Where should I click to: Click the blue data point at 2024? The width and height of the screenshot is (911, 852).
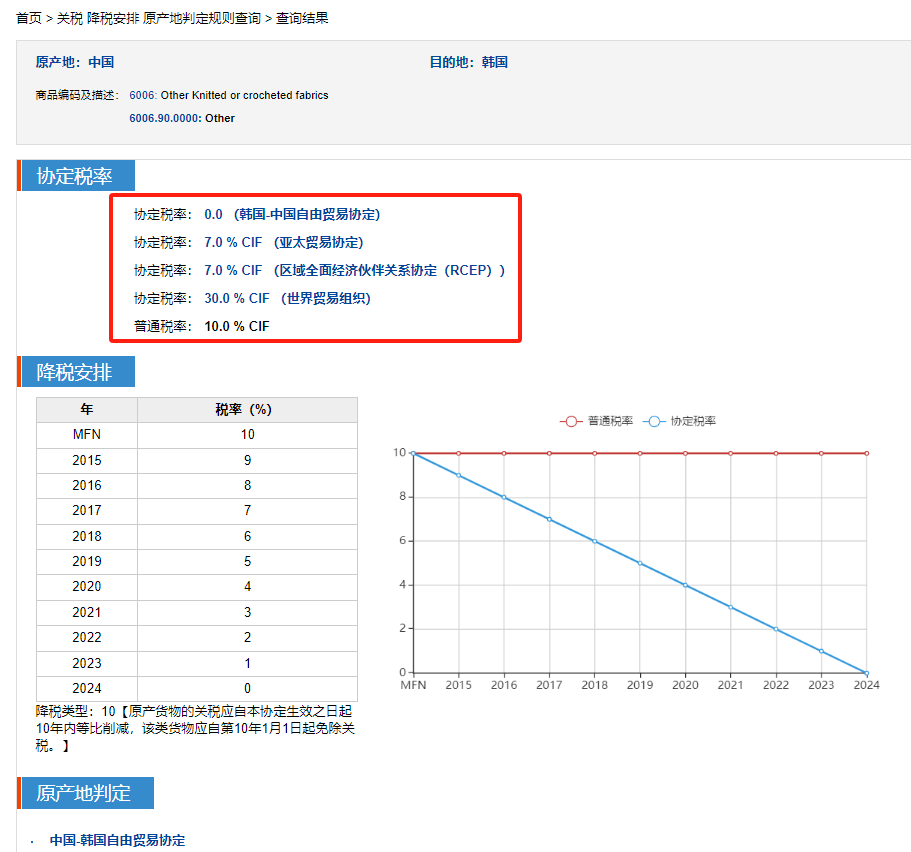pyautogui.click(x=866, y=673)
